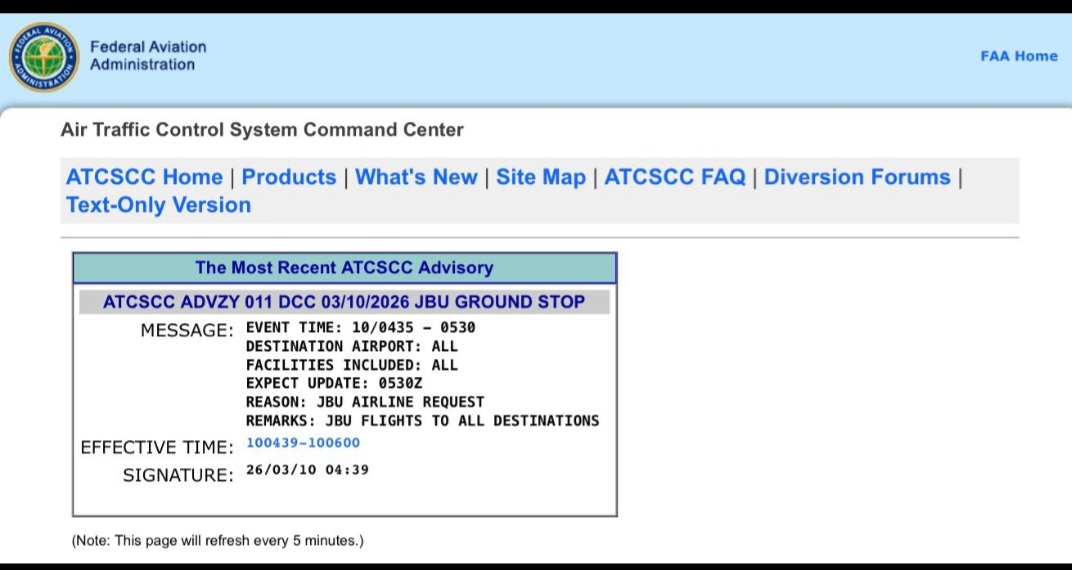The height and width of the screenshot is (570, 1072).
Task: Click the page refresh note text
Action: [218, 541]
